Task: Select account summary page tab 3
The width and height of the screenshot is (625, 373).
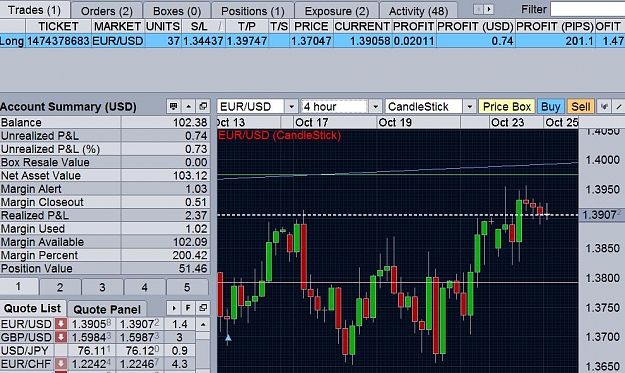Action: (x=102, y=287)
